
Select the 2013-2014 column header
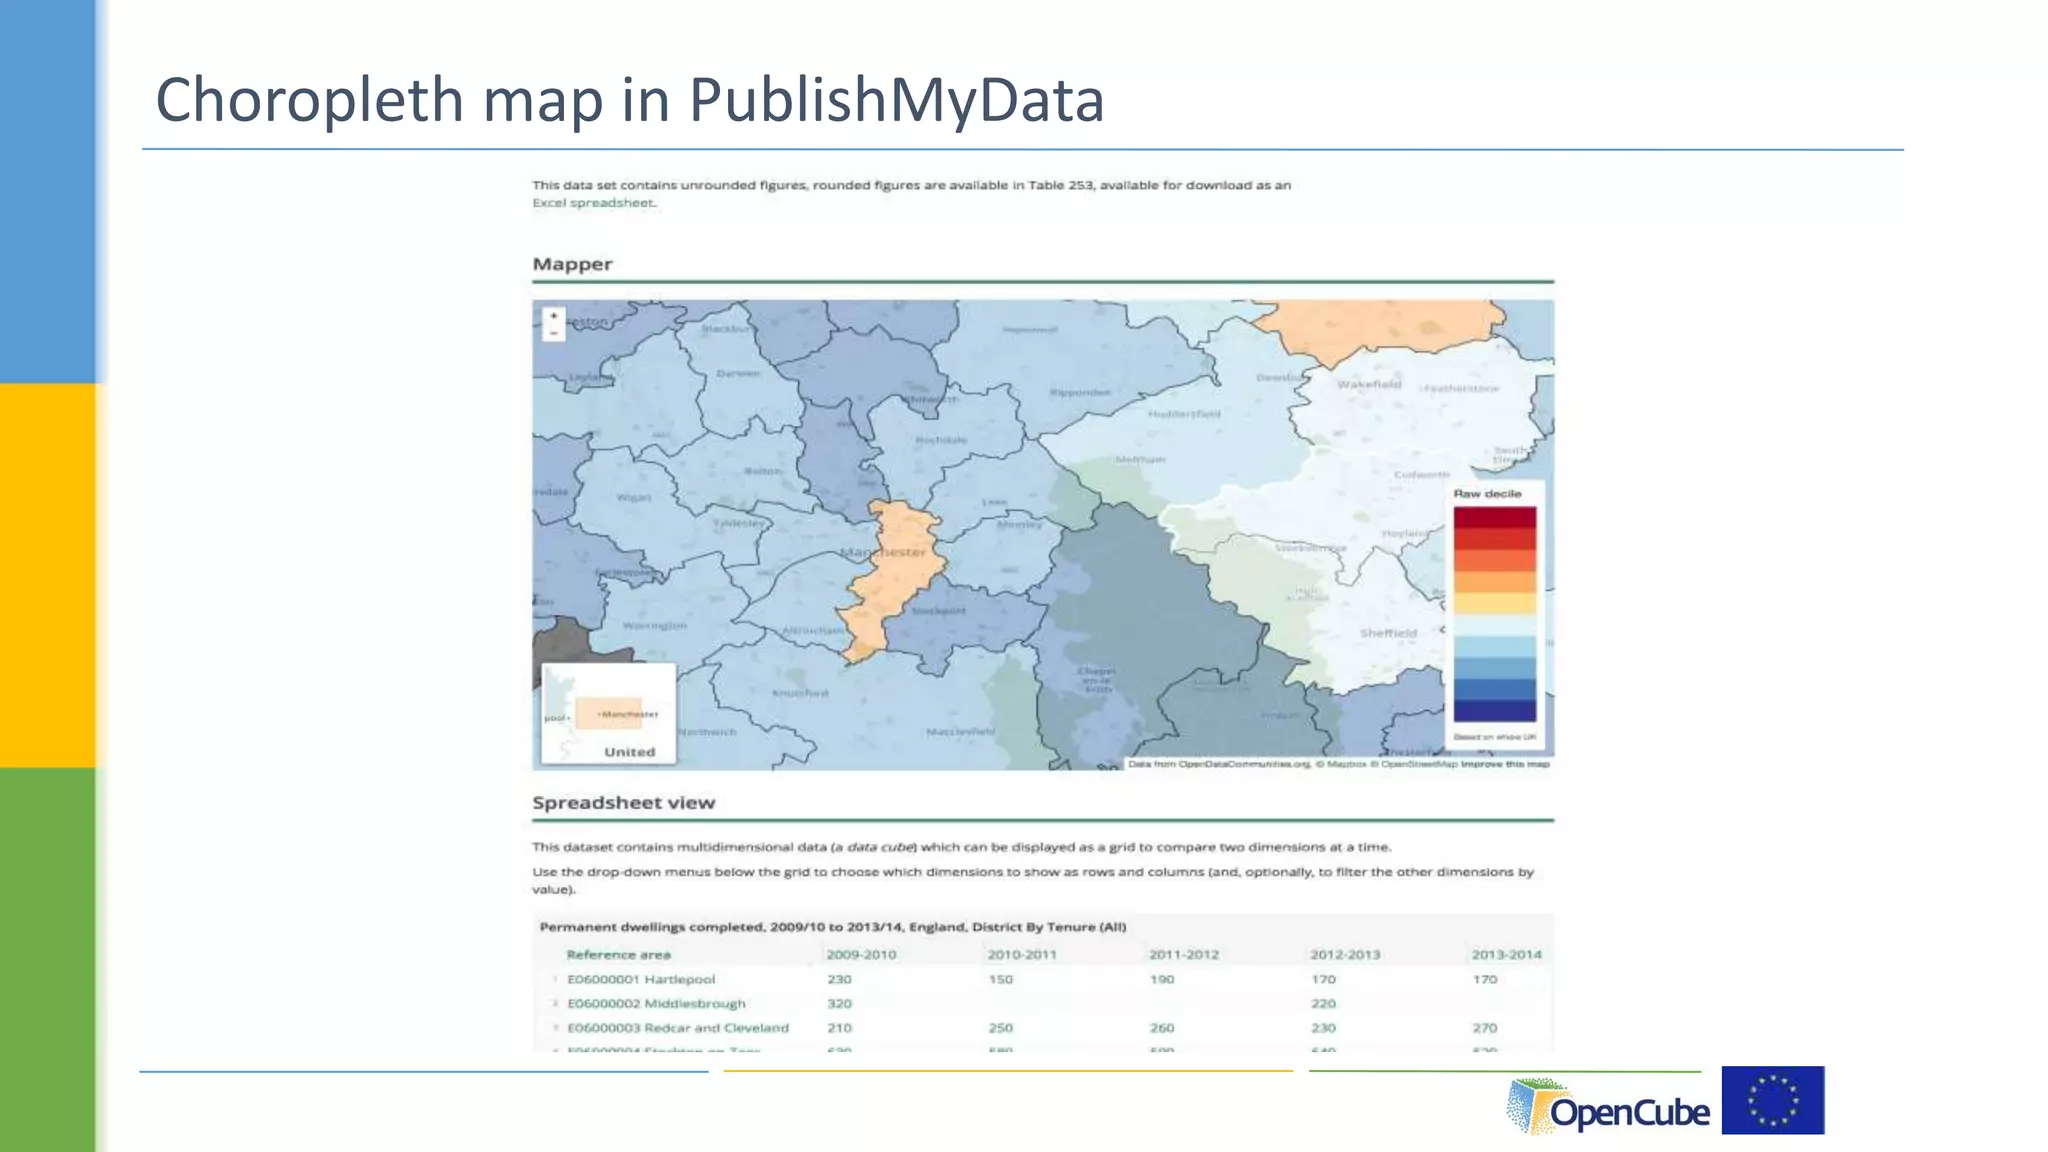1506,955
